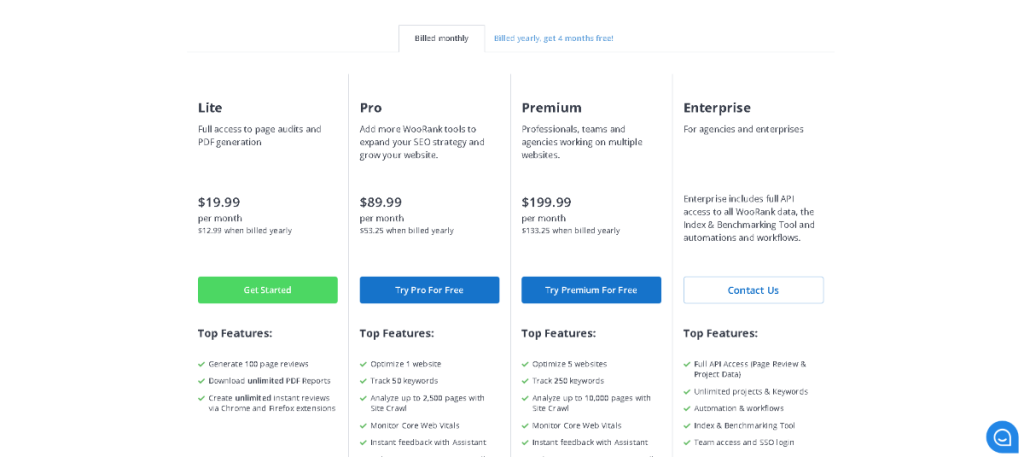
Task: Click the Contact Us button
Action: tap(753, 290)
